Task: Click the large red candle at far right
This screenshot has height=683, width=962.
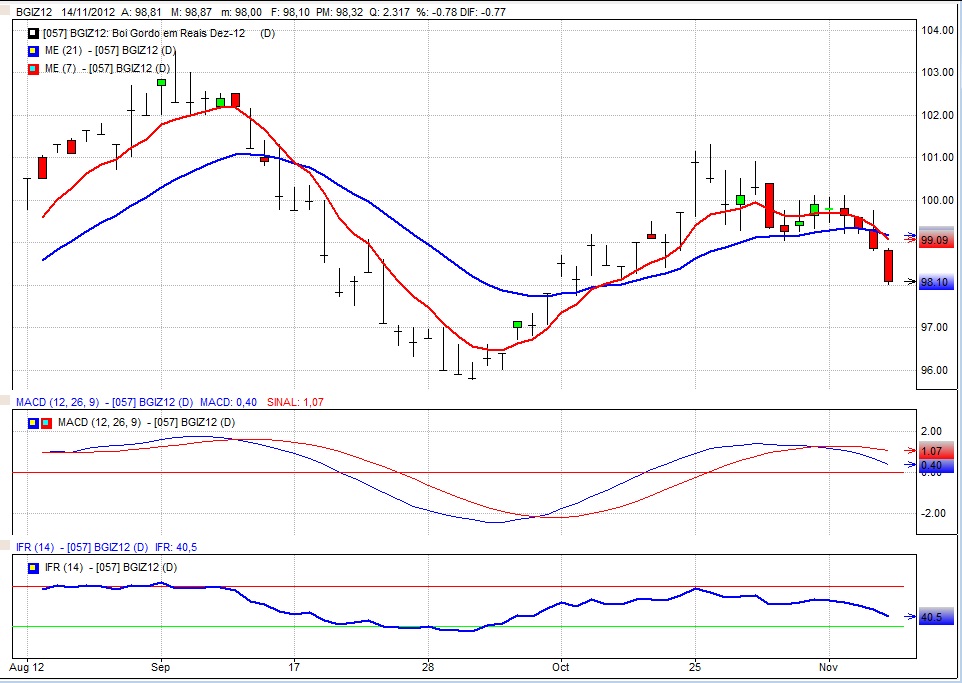Action: pos(888,266)
